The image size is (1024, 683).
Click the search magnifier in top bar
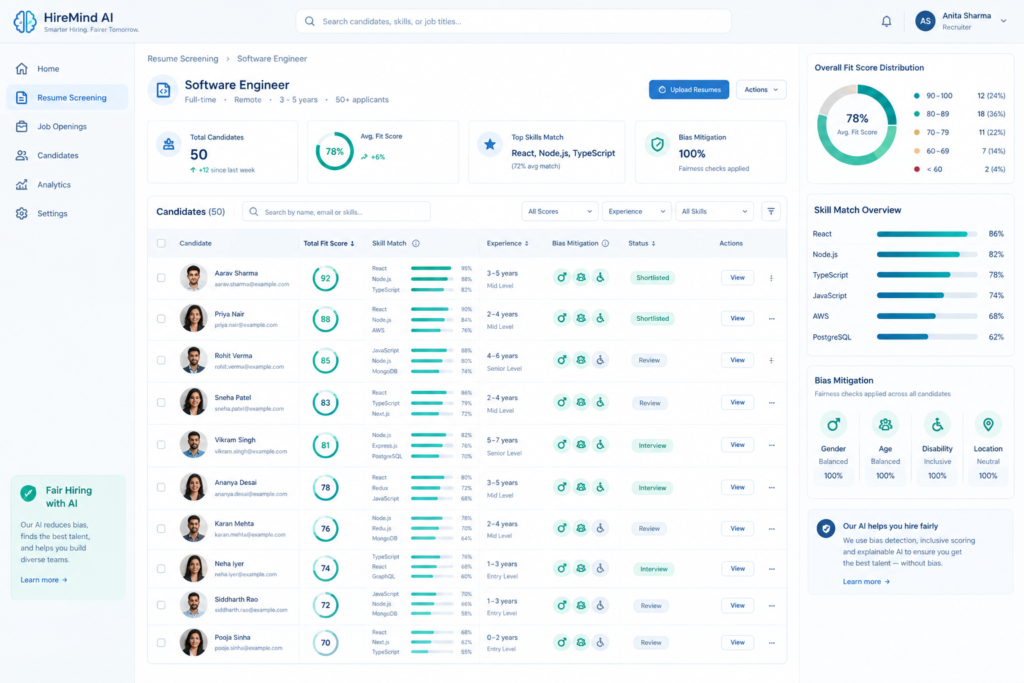click(x=310, y=22)
